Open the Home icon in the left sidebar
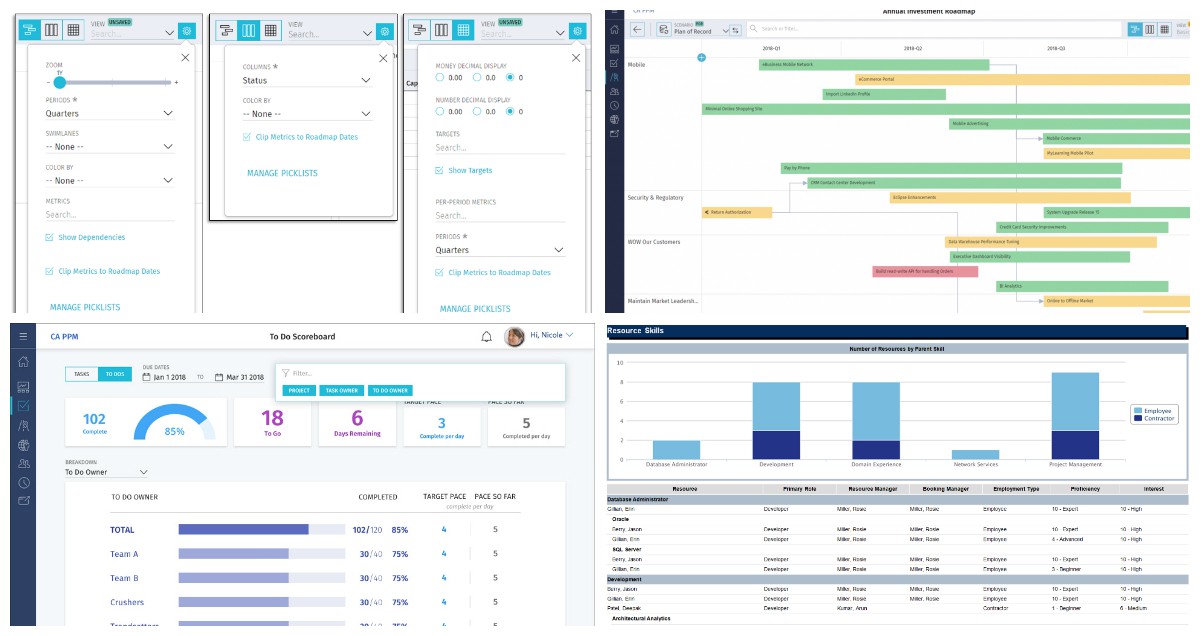 (x=22, y=362)
